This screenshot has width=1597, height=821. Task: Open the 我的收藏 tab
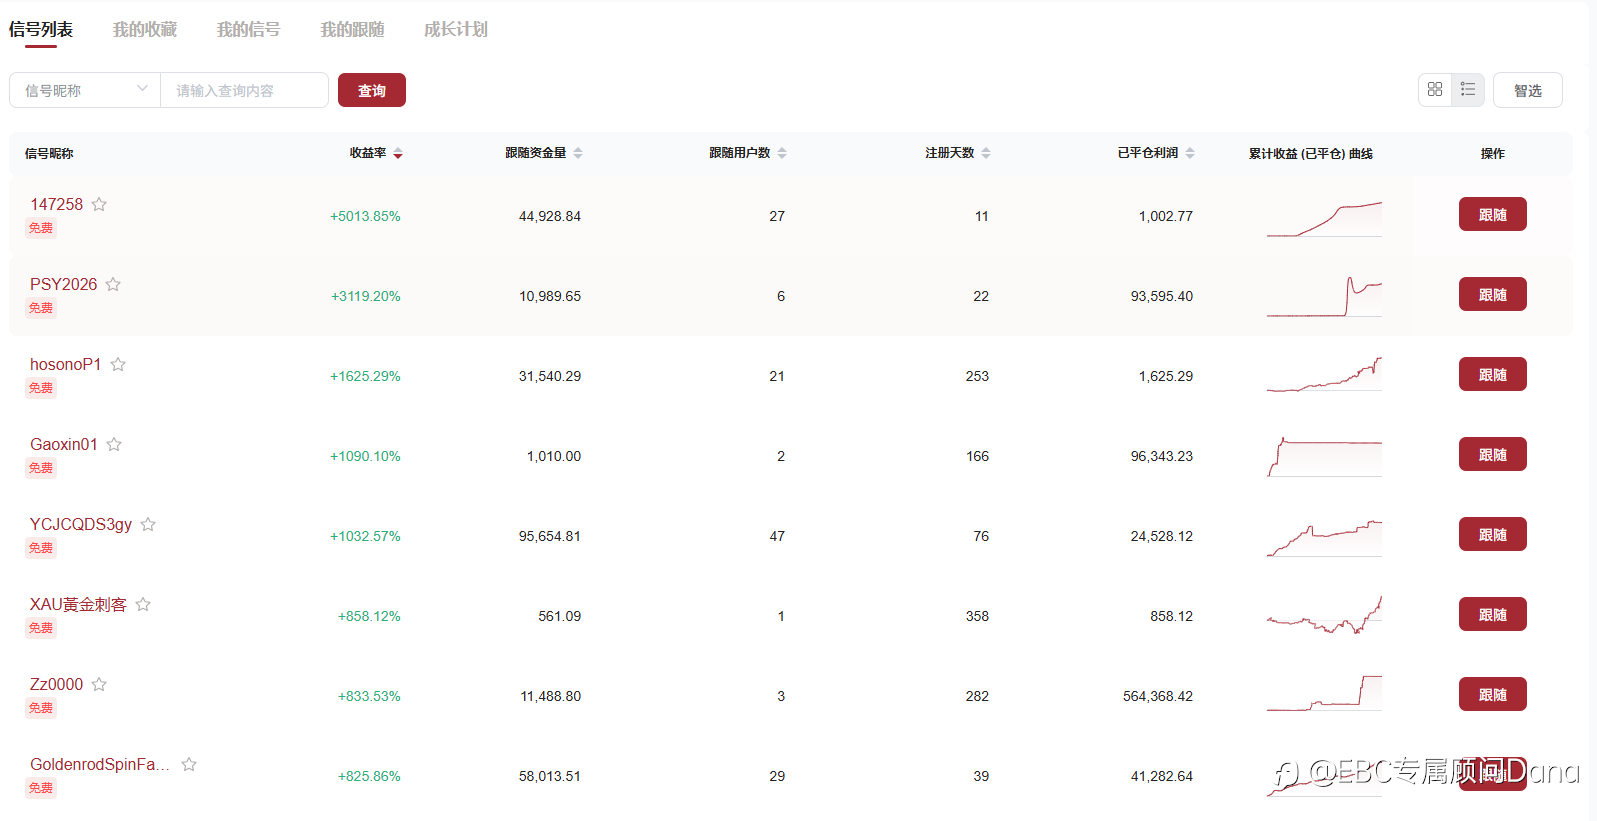point(145,30)
